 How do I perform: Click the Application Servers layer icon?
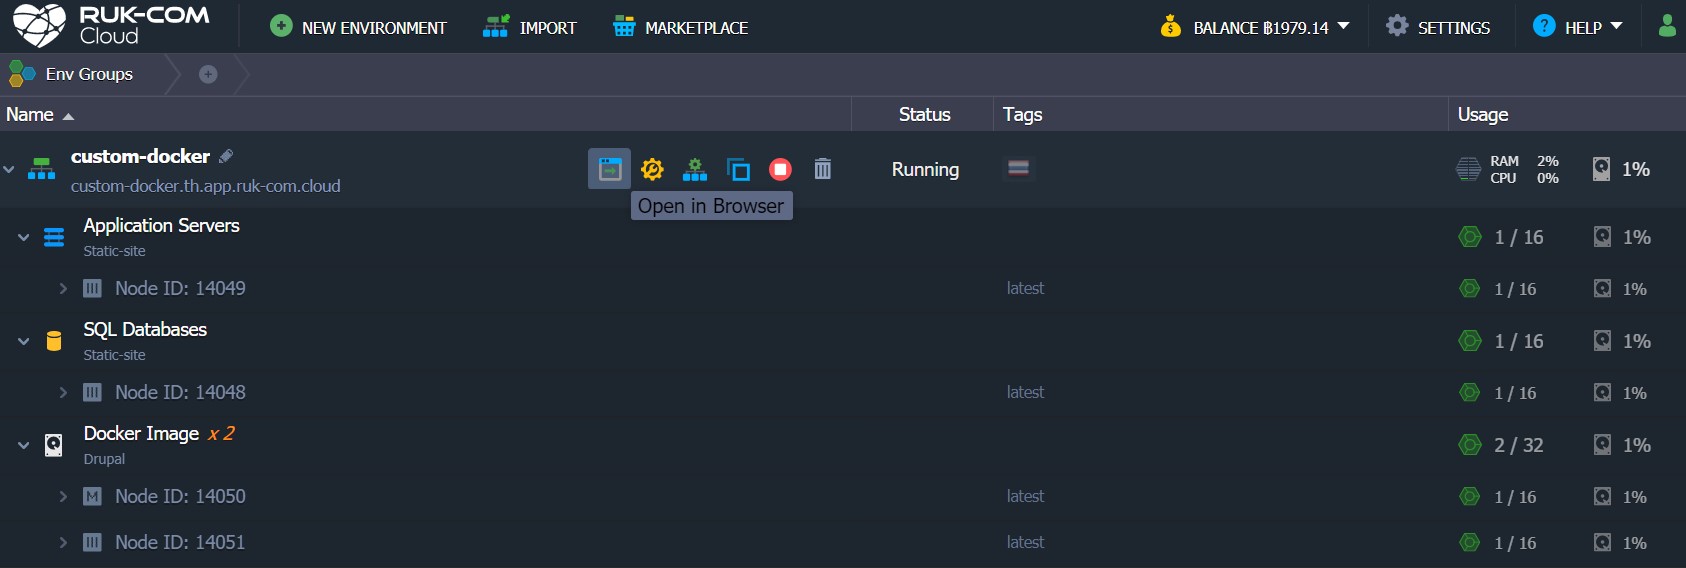(x=54, y=237)
